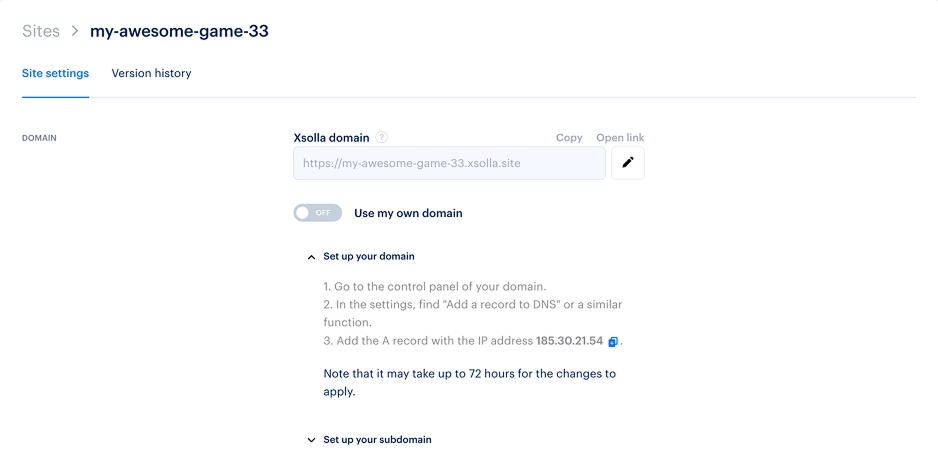
Task: Select the Site settings tab
Action: 56,74
